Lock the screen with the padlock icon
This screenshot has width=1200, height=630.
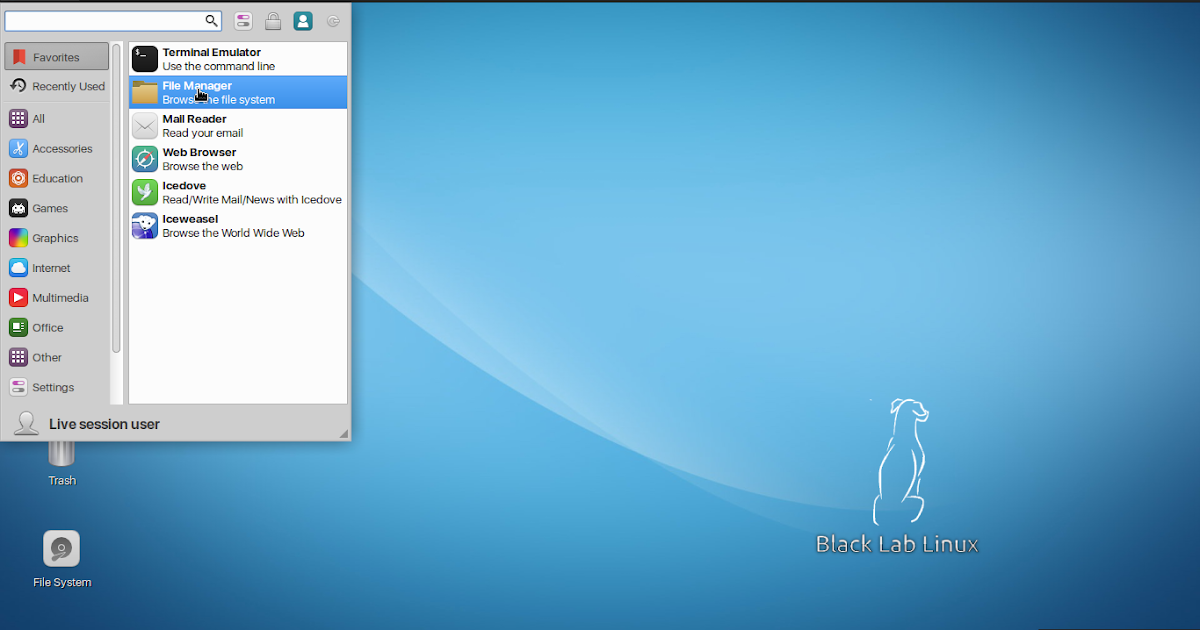point(273,20)
